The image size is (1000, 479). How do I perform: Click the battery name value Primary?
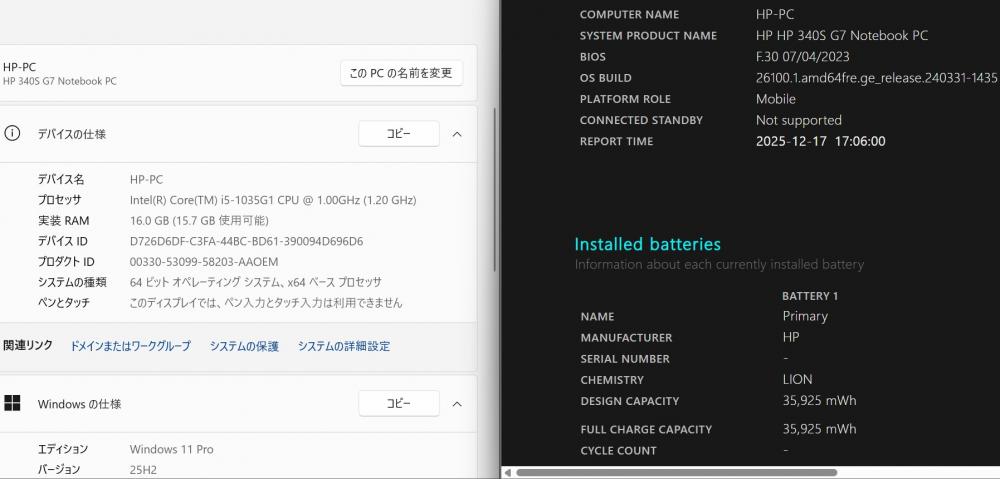[x=805, y=316]
